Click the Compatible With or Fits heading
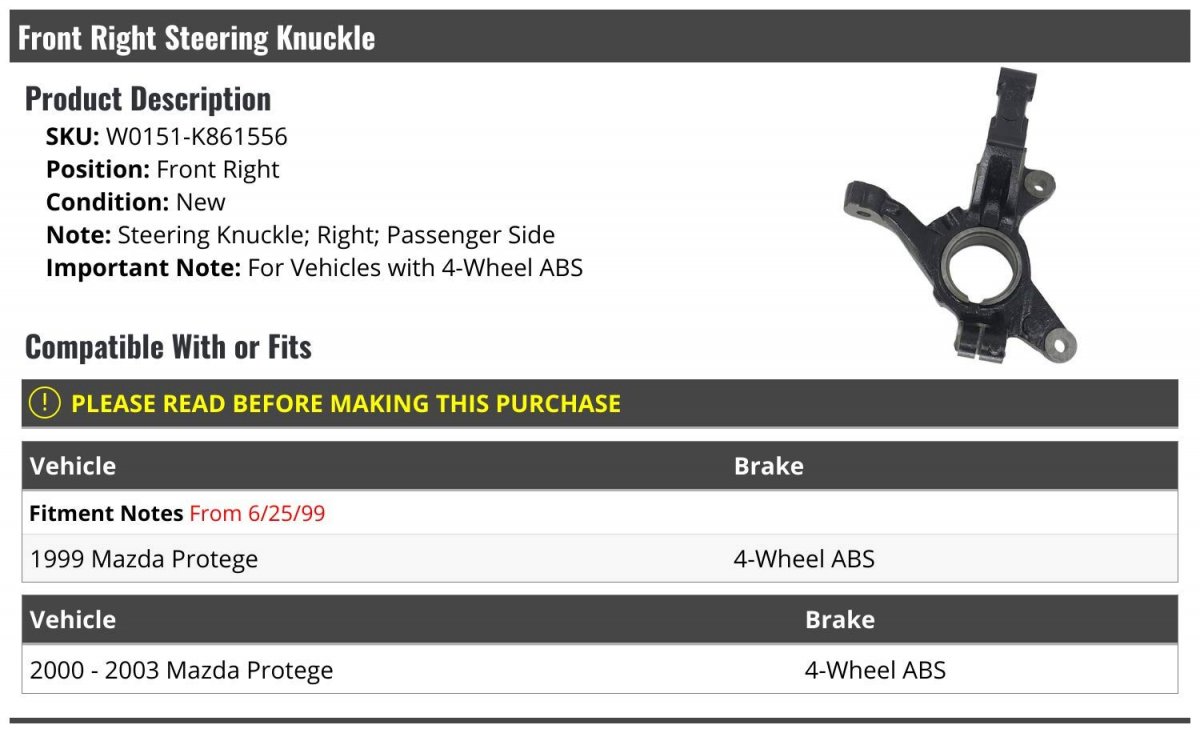Screen dimensions: 1200x733 pyautogui.click(x=168, y=347)
